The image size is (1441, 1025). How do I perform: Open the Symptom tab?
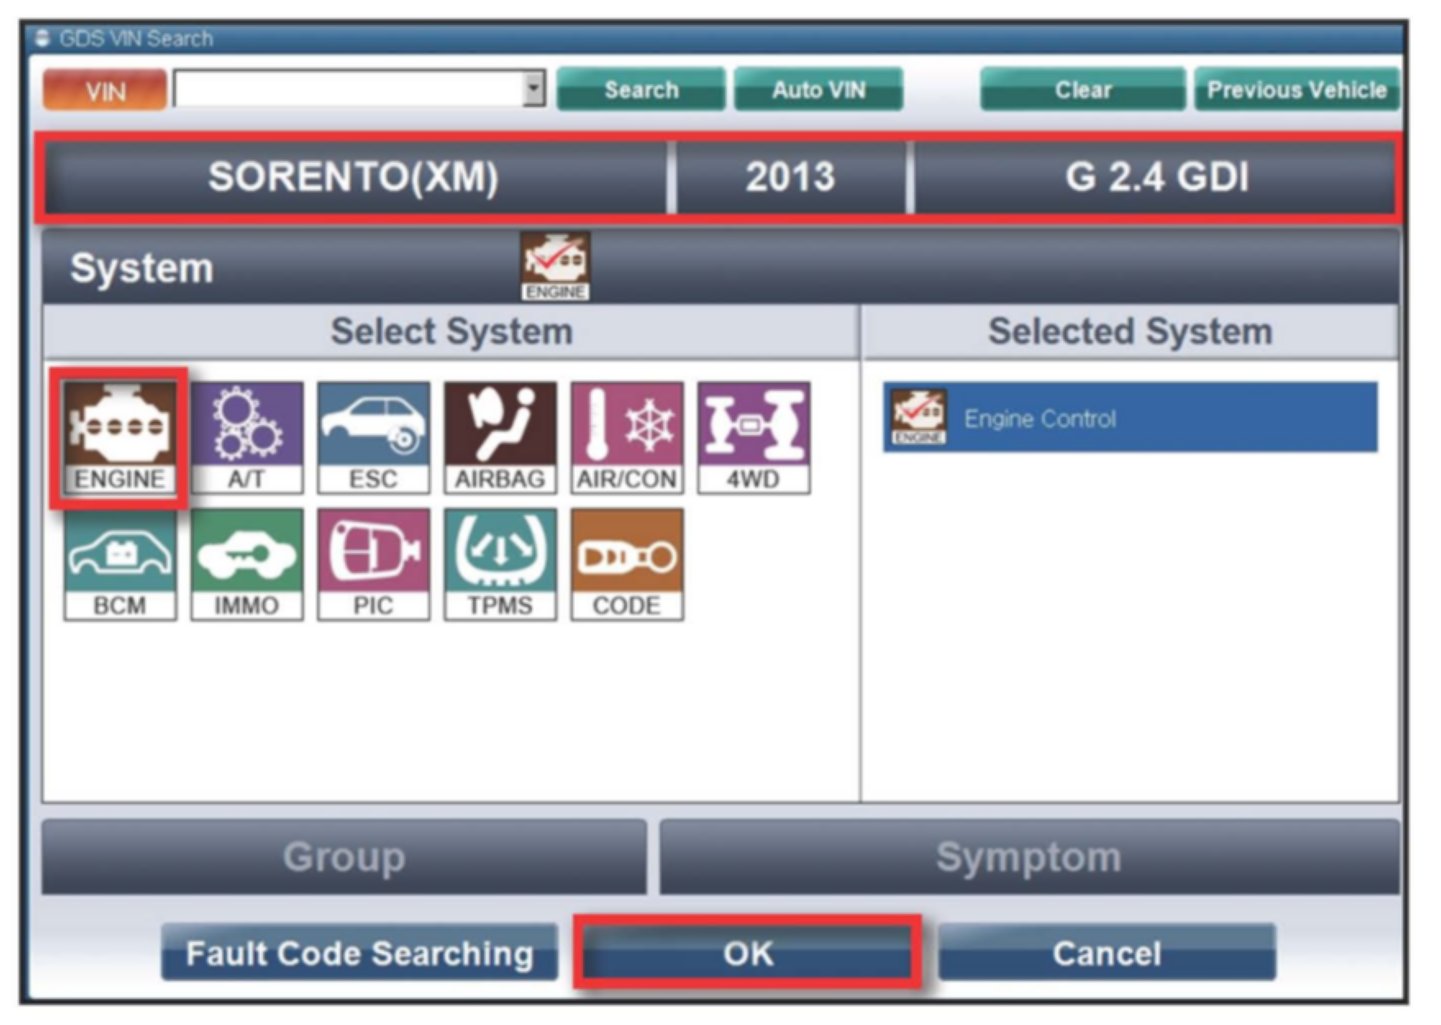click(x=1029, y=857)
